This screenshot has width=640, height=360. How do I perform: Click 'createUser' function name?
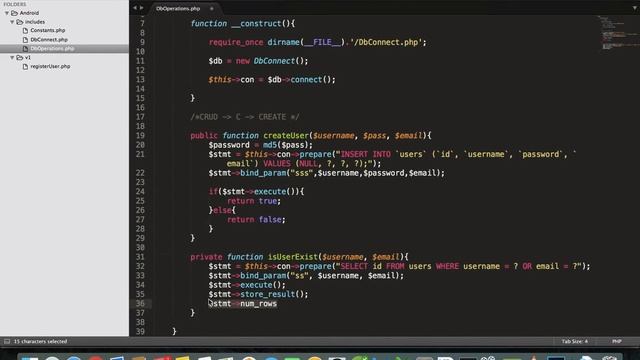[x=286, y=136]
